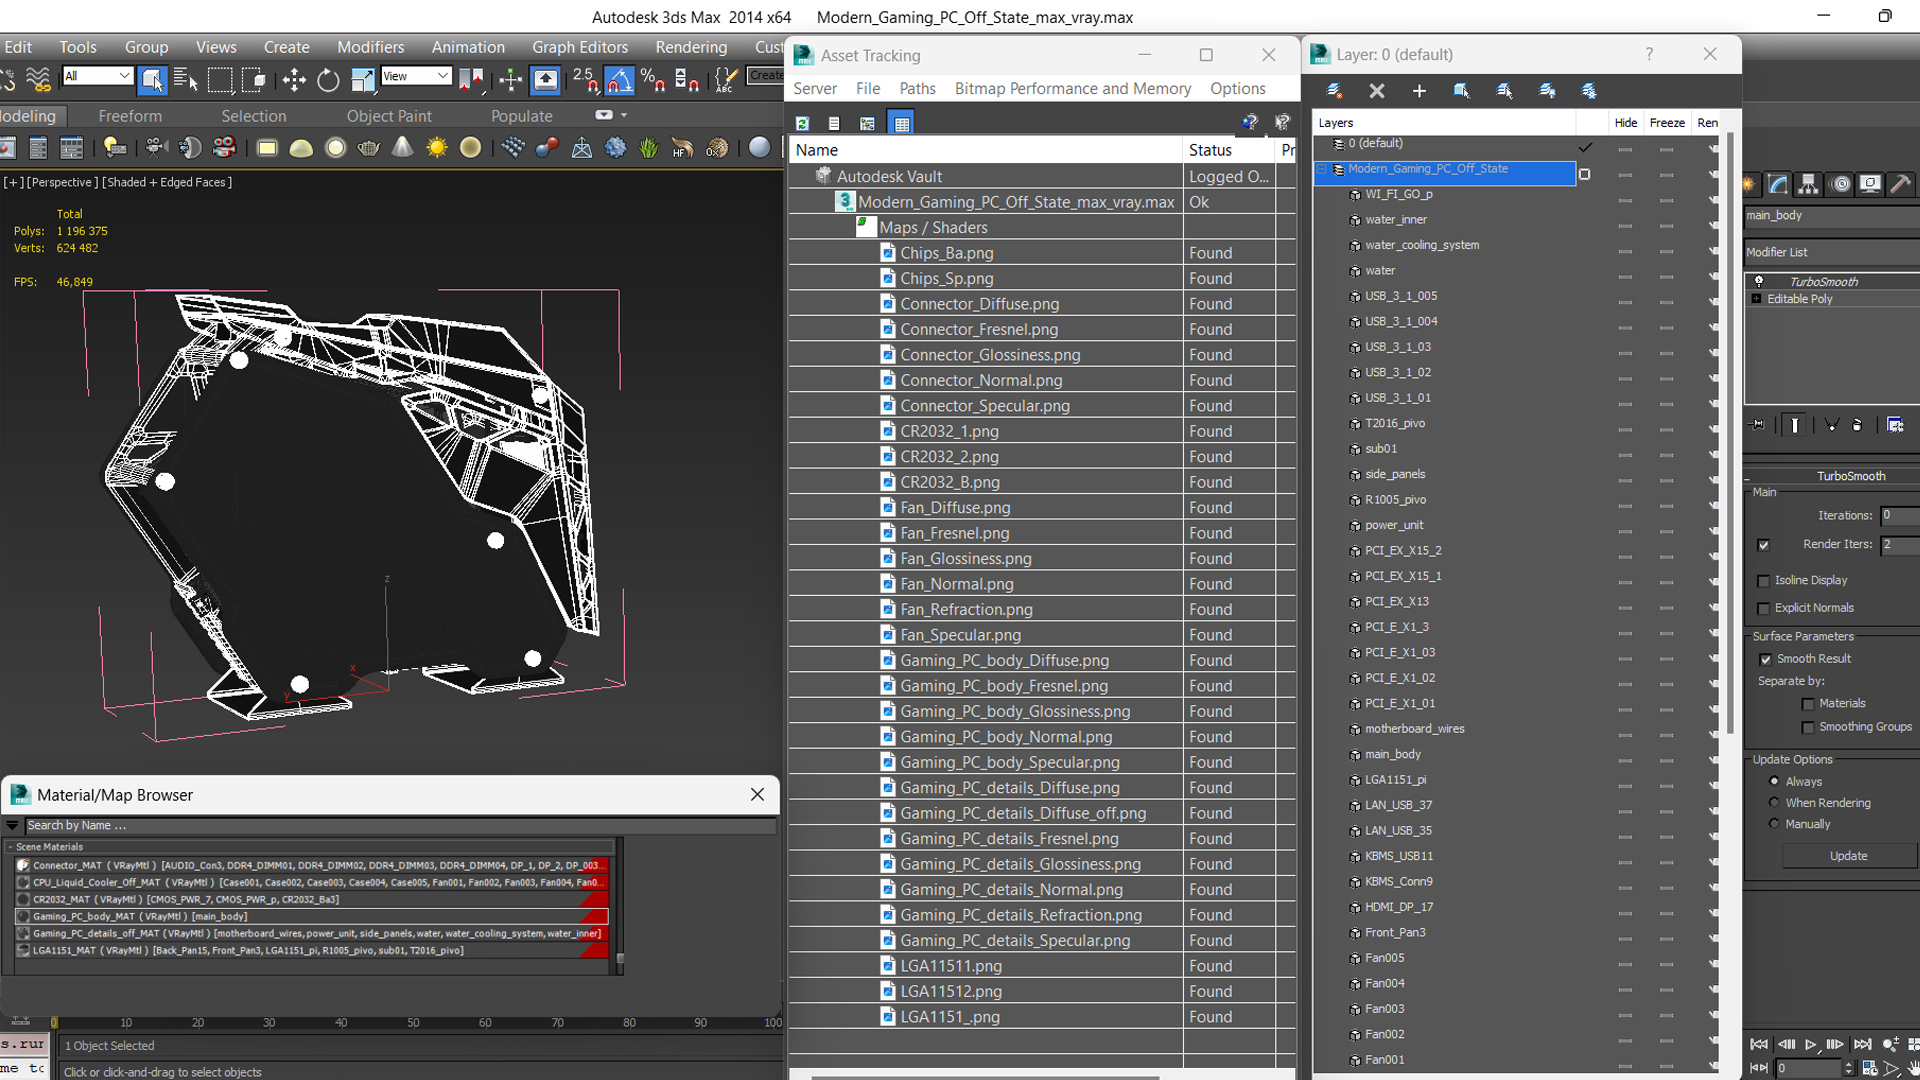The height and width of the screenshot is (1080, 1920).
Task: Toggle the Angle Snap tool
Action: click(x=619, y=79)
